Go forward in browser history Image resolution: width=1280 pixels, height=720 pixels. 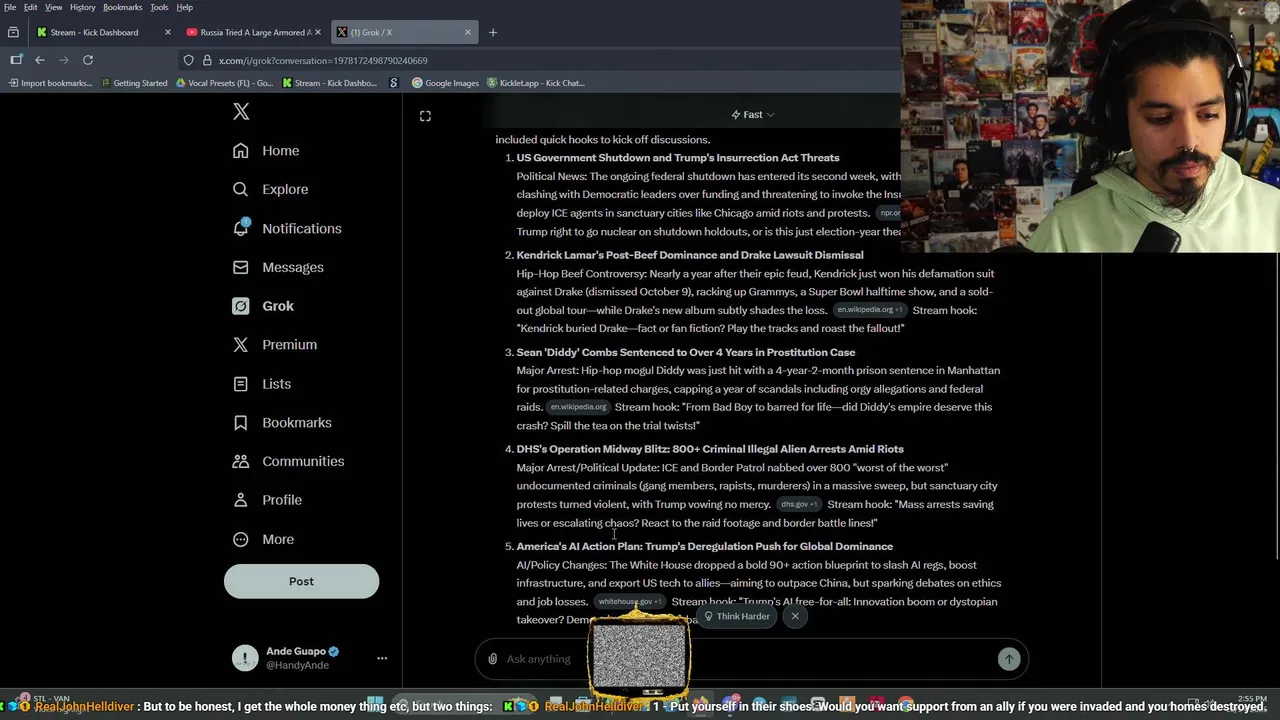point(64,60)
